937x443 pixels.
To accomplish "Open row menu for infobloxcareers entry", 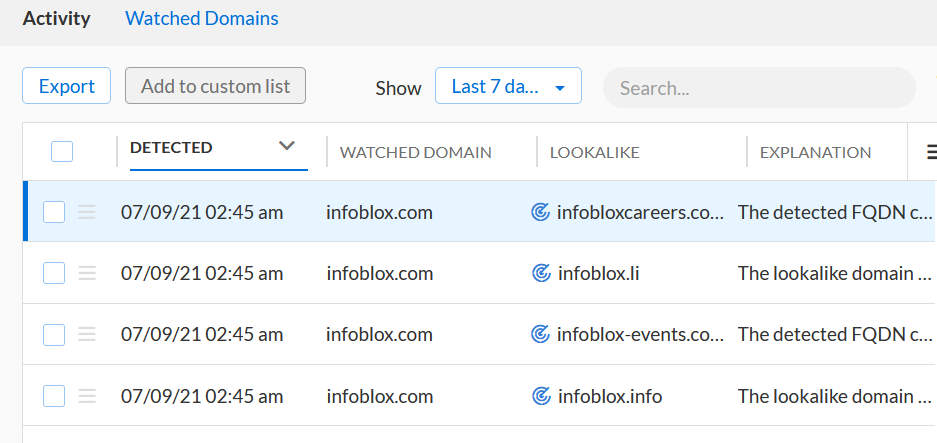I will click(87, 212).
